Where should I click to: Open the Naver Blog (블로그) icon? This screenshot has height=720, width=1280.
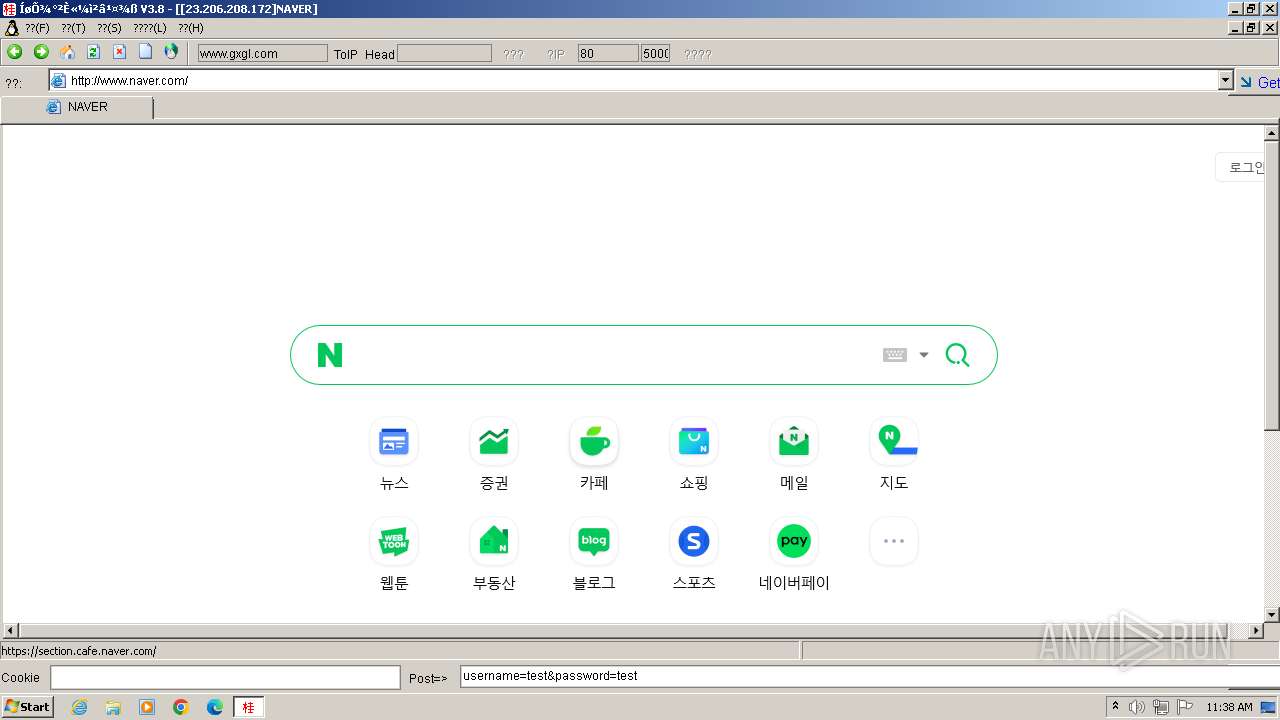[594, 541]
